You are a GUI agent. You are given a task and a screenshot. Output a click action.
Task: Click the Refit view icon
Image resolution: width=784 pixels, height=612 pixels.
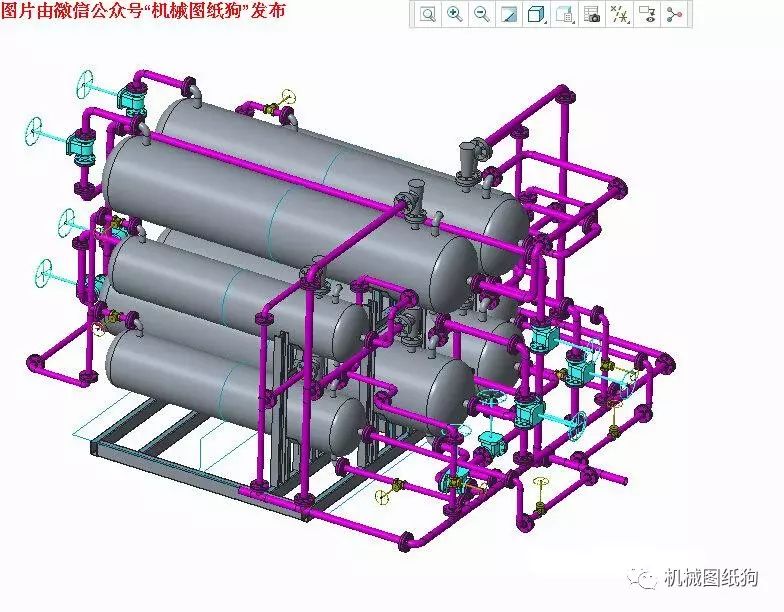point(428,14)
